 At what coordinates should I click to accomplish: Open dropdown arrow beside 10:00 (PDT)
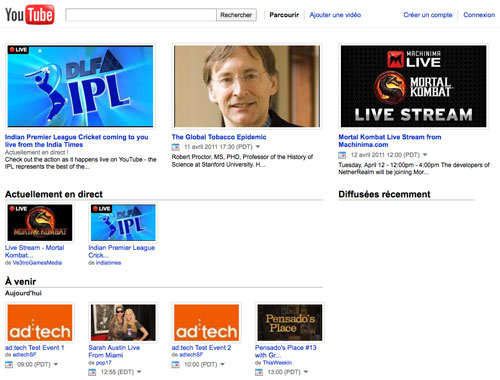click(x=222, y=364)
